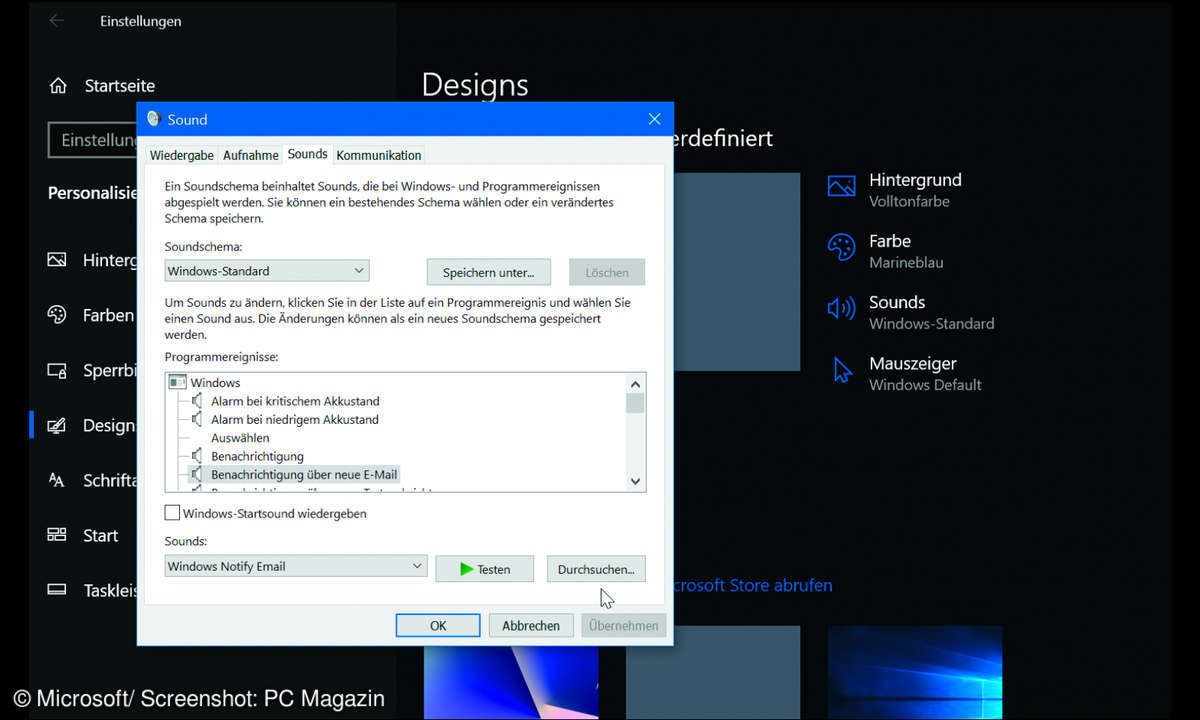The height and width of the screenshot is (720, 1200).
Task: Select the Designs sidebar icon
Action: click(57, 426)
